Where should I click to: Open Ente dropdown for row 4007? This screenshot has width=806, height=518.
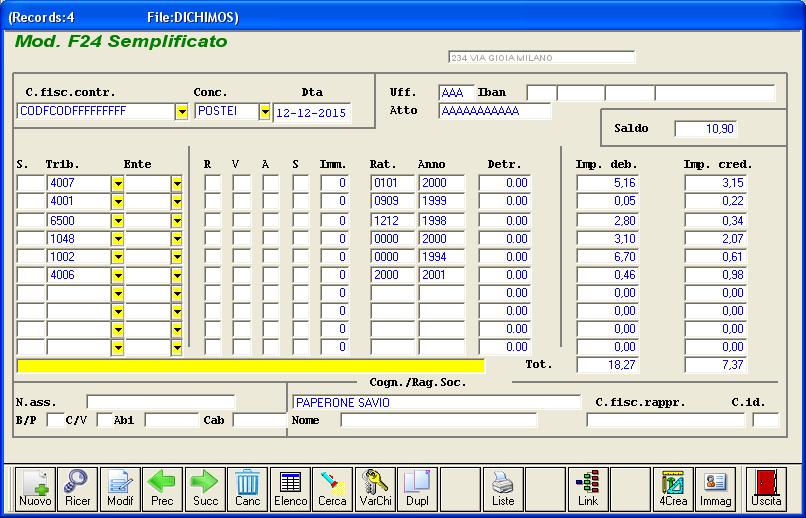(177, 183)
